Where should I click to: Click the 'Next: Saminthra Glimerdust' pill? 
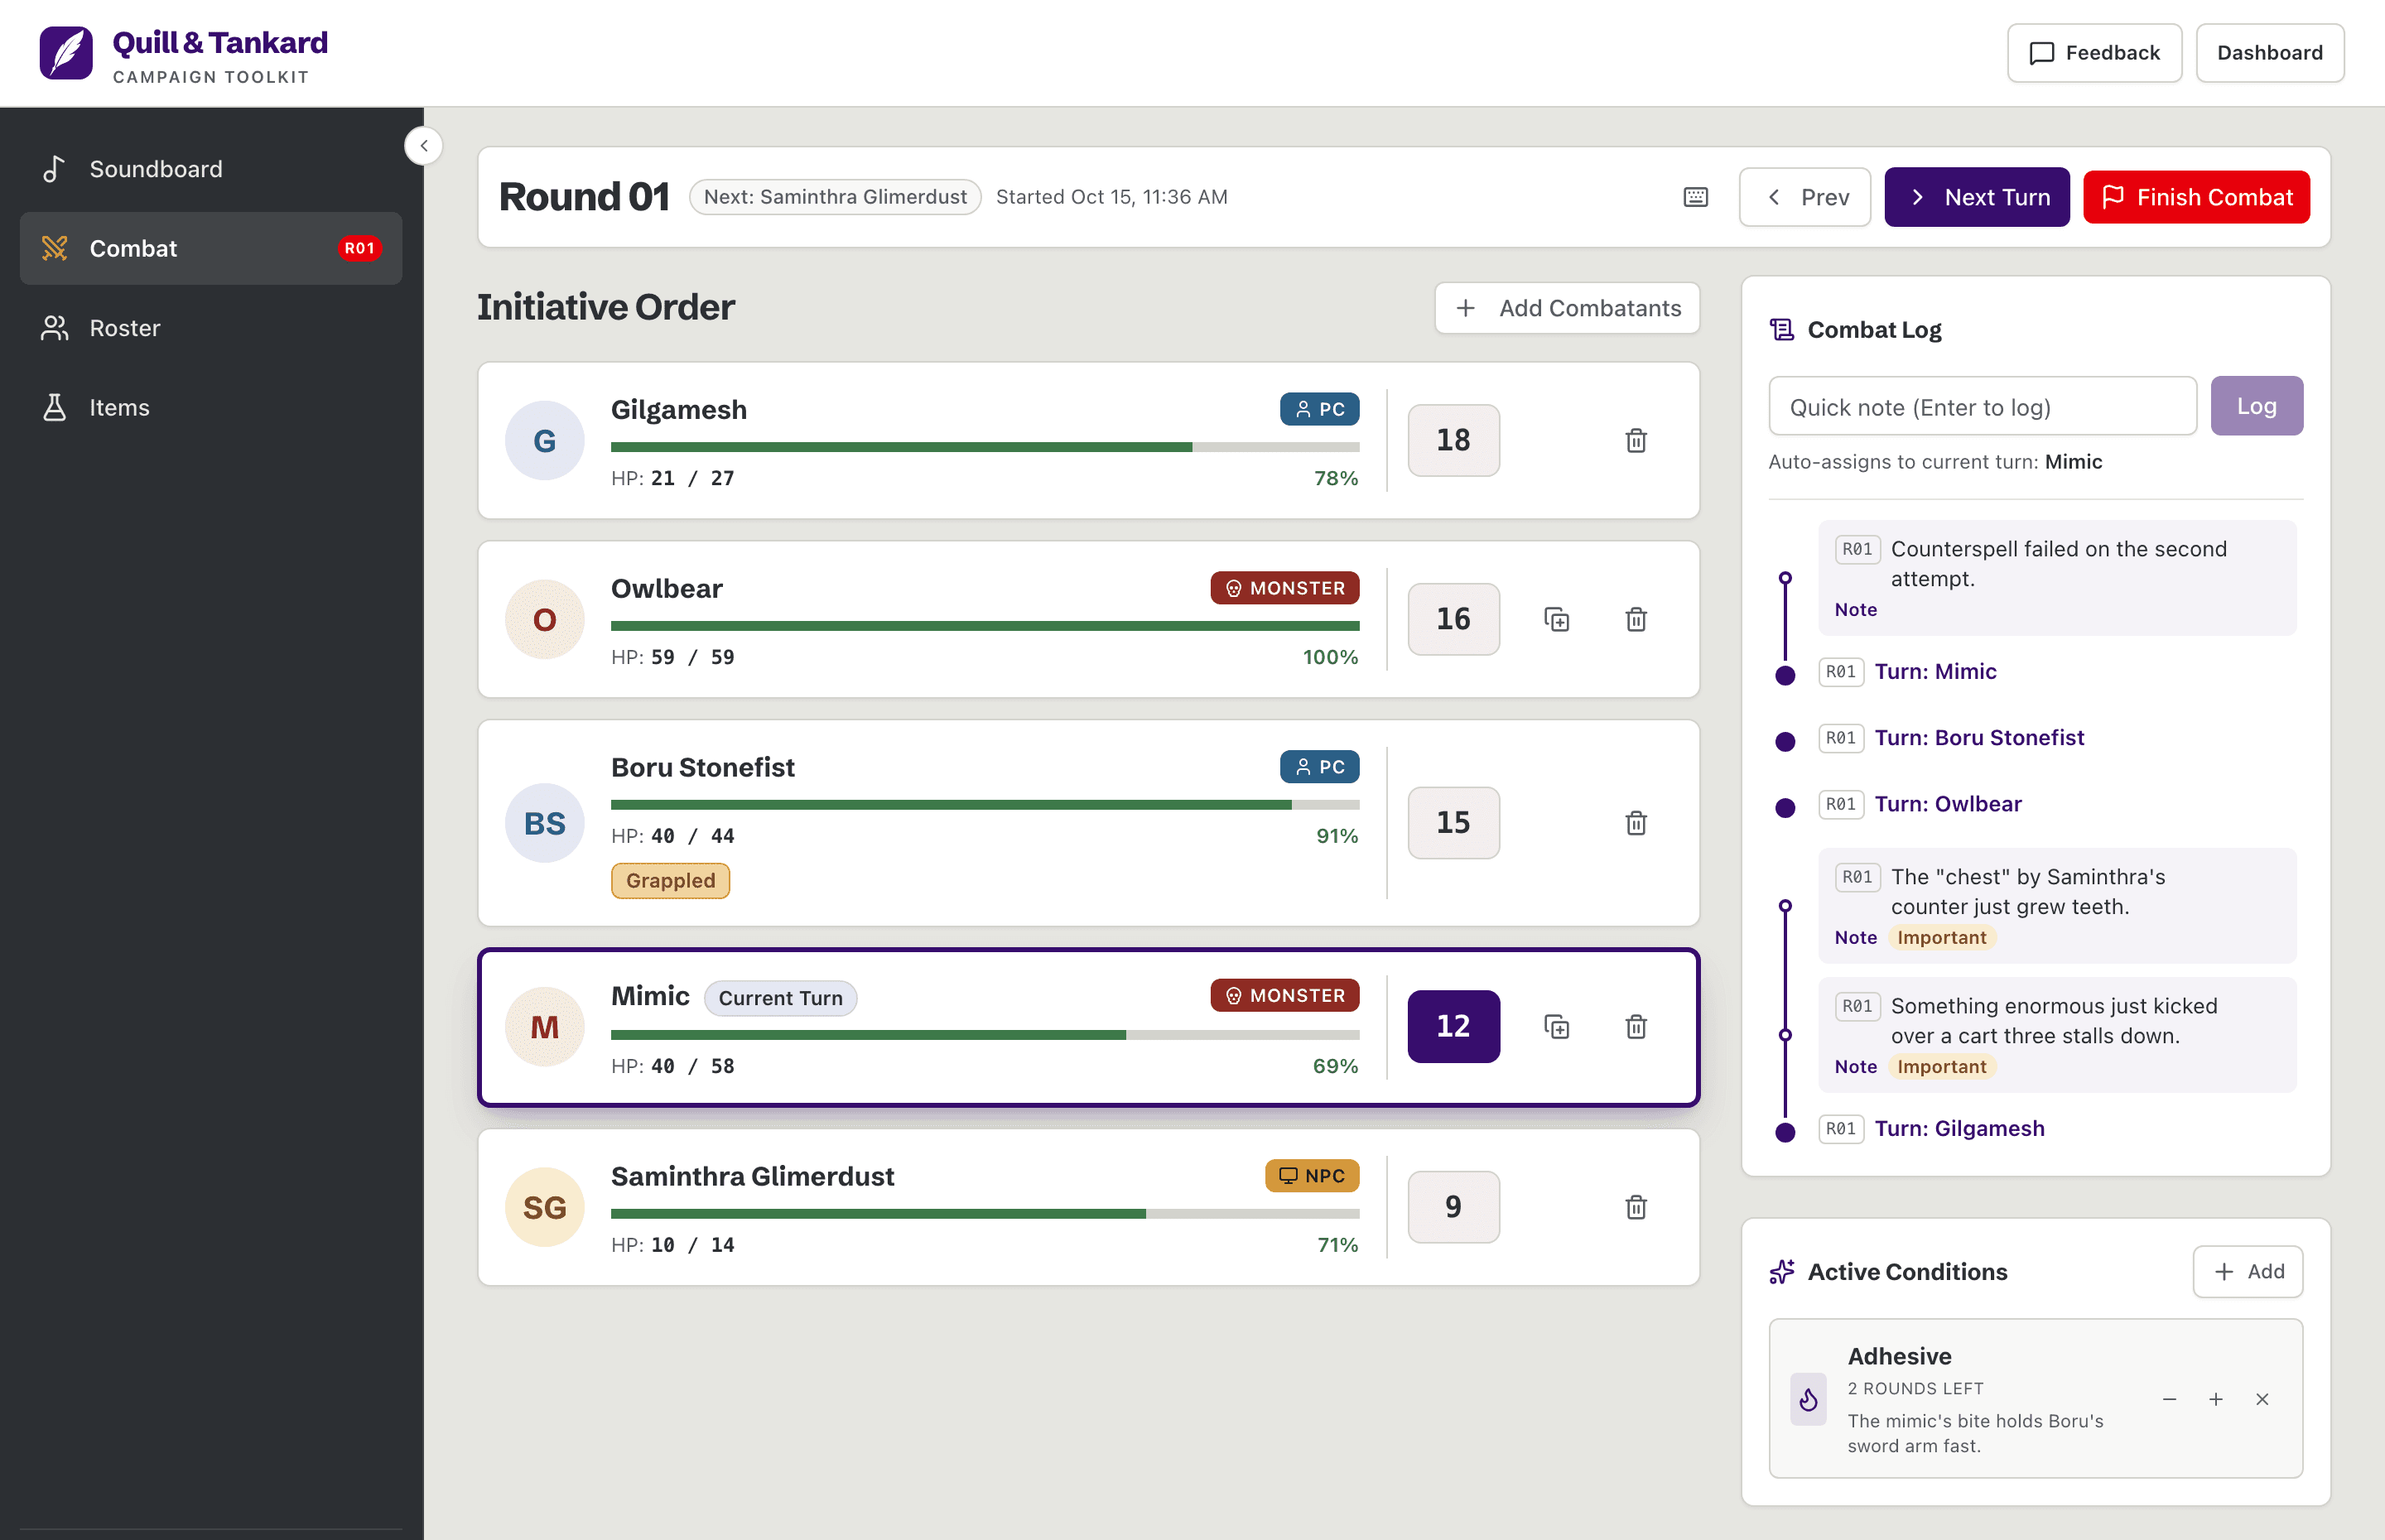pyautogui.click(x=835, y=197)
